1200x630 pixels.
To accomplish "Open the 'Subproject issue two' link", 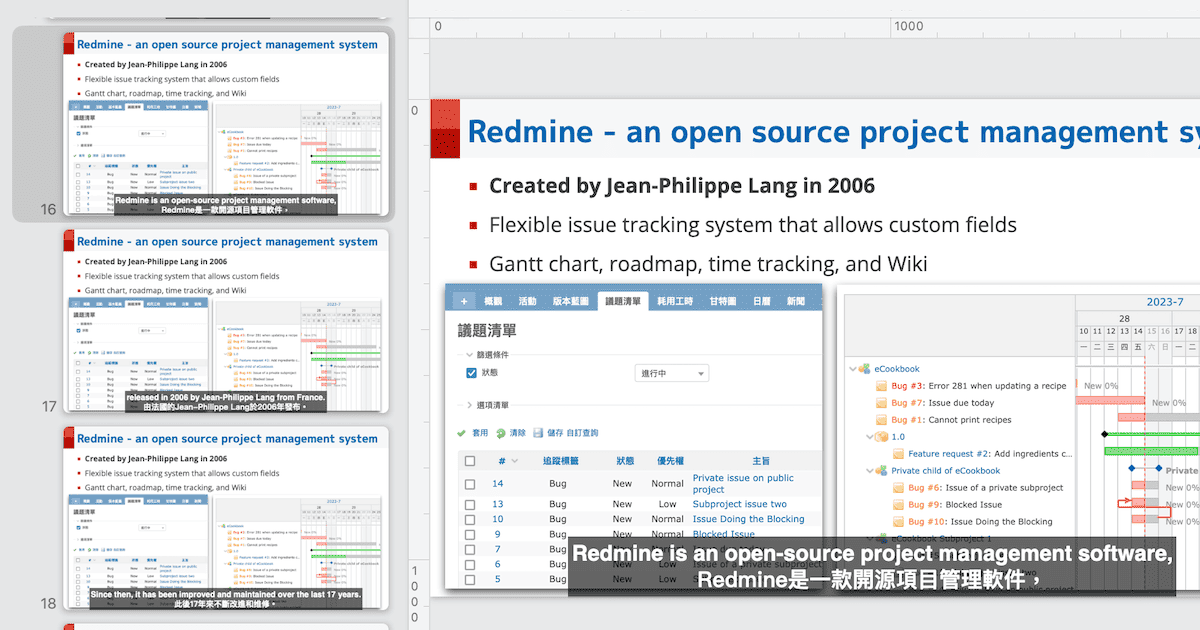I will click(739, 504).
